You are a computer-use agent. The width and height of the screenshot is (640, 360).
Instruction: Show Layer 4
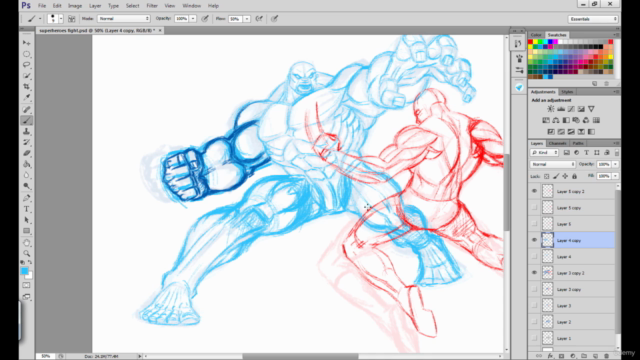point(534,256)
